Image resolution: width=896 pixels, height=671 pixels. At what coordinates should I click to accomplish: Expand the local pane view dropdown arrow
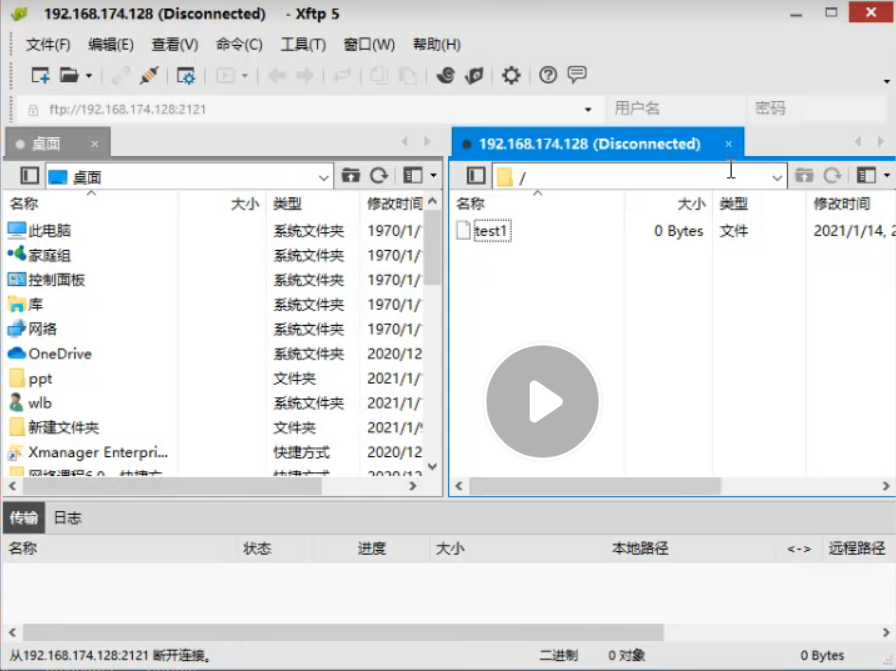tap(433, 175)
